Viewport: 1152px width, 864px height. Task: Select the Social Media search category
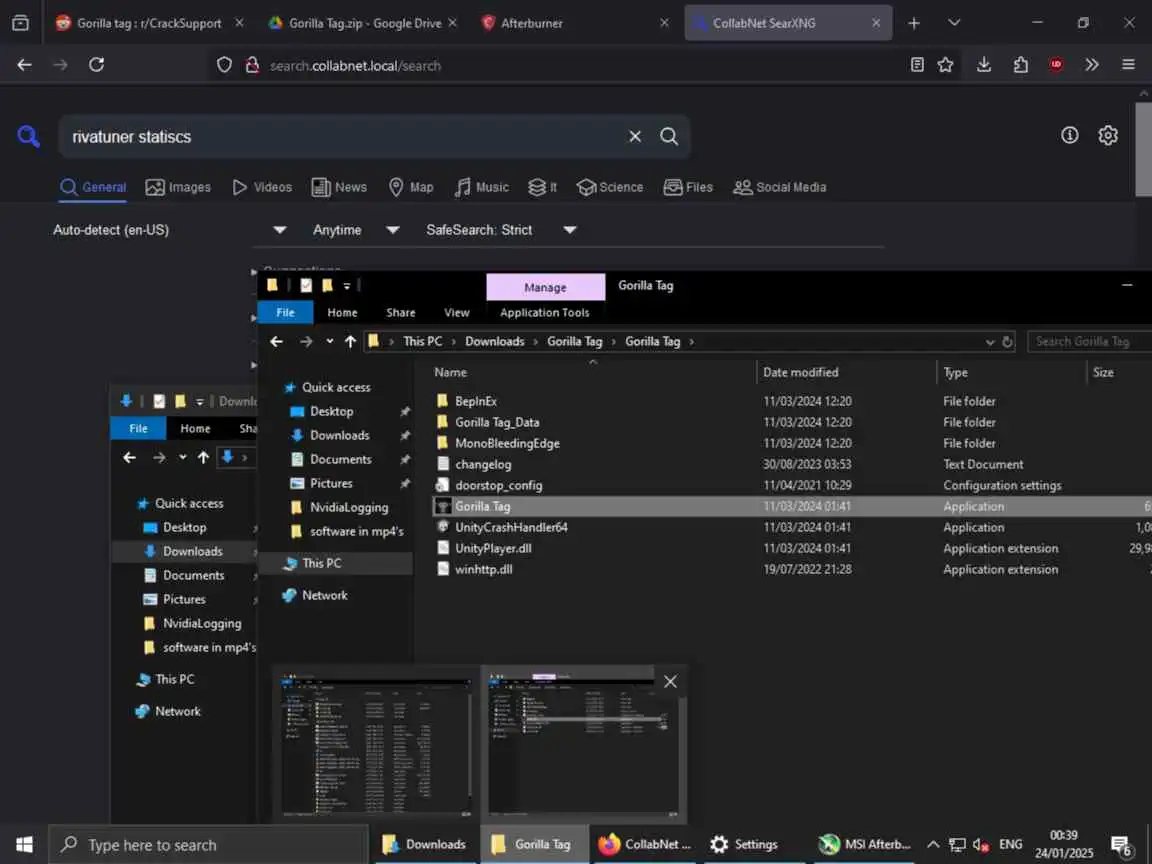point(780,187)
